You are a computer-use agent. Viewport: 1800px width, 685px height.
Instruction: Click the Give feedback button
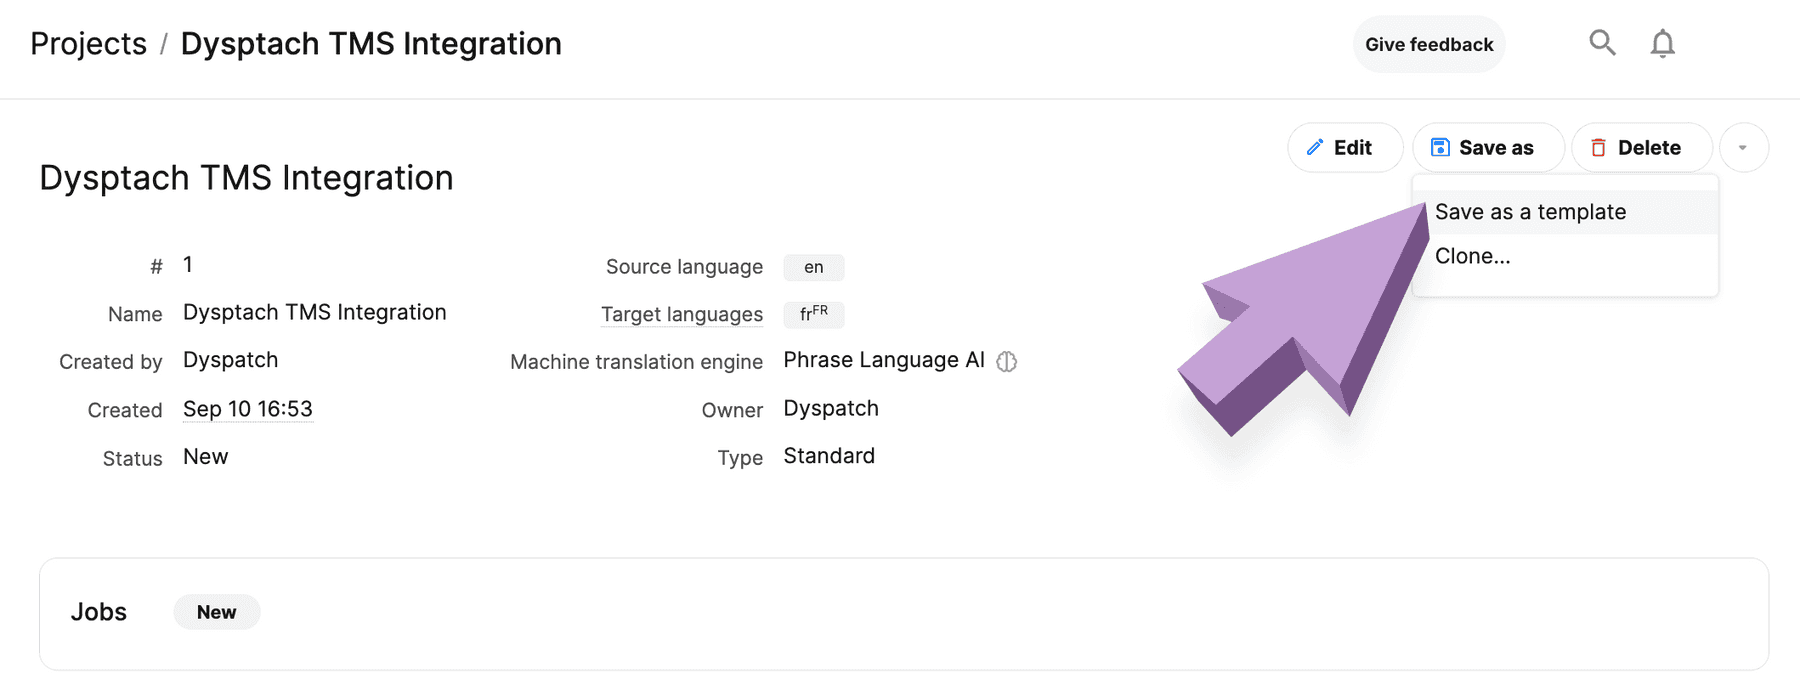tap(1428, 43)
